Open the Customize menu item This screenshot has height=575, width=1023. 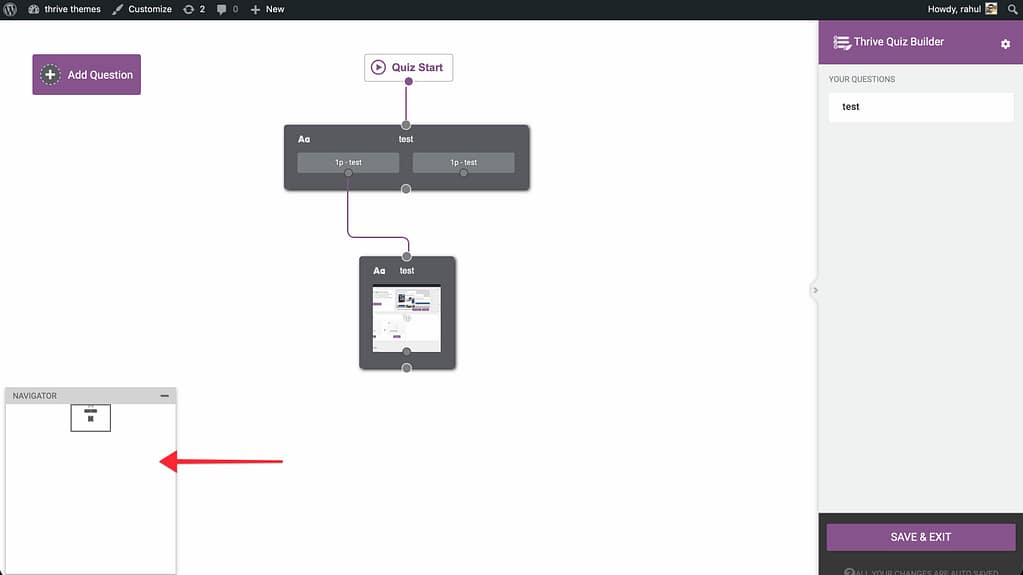click(x=142, y=9)
